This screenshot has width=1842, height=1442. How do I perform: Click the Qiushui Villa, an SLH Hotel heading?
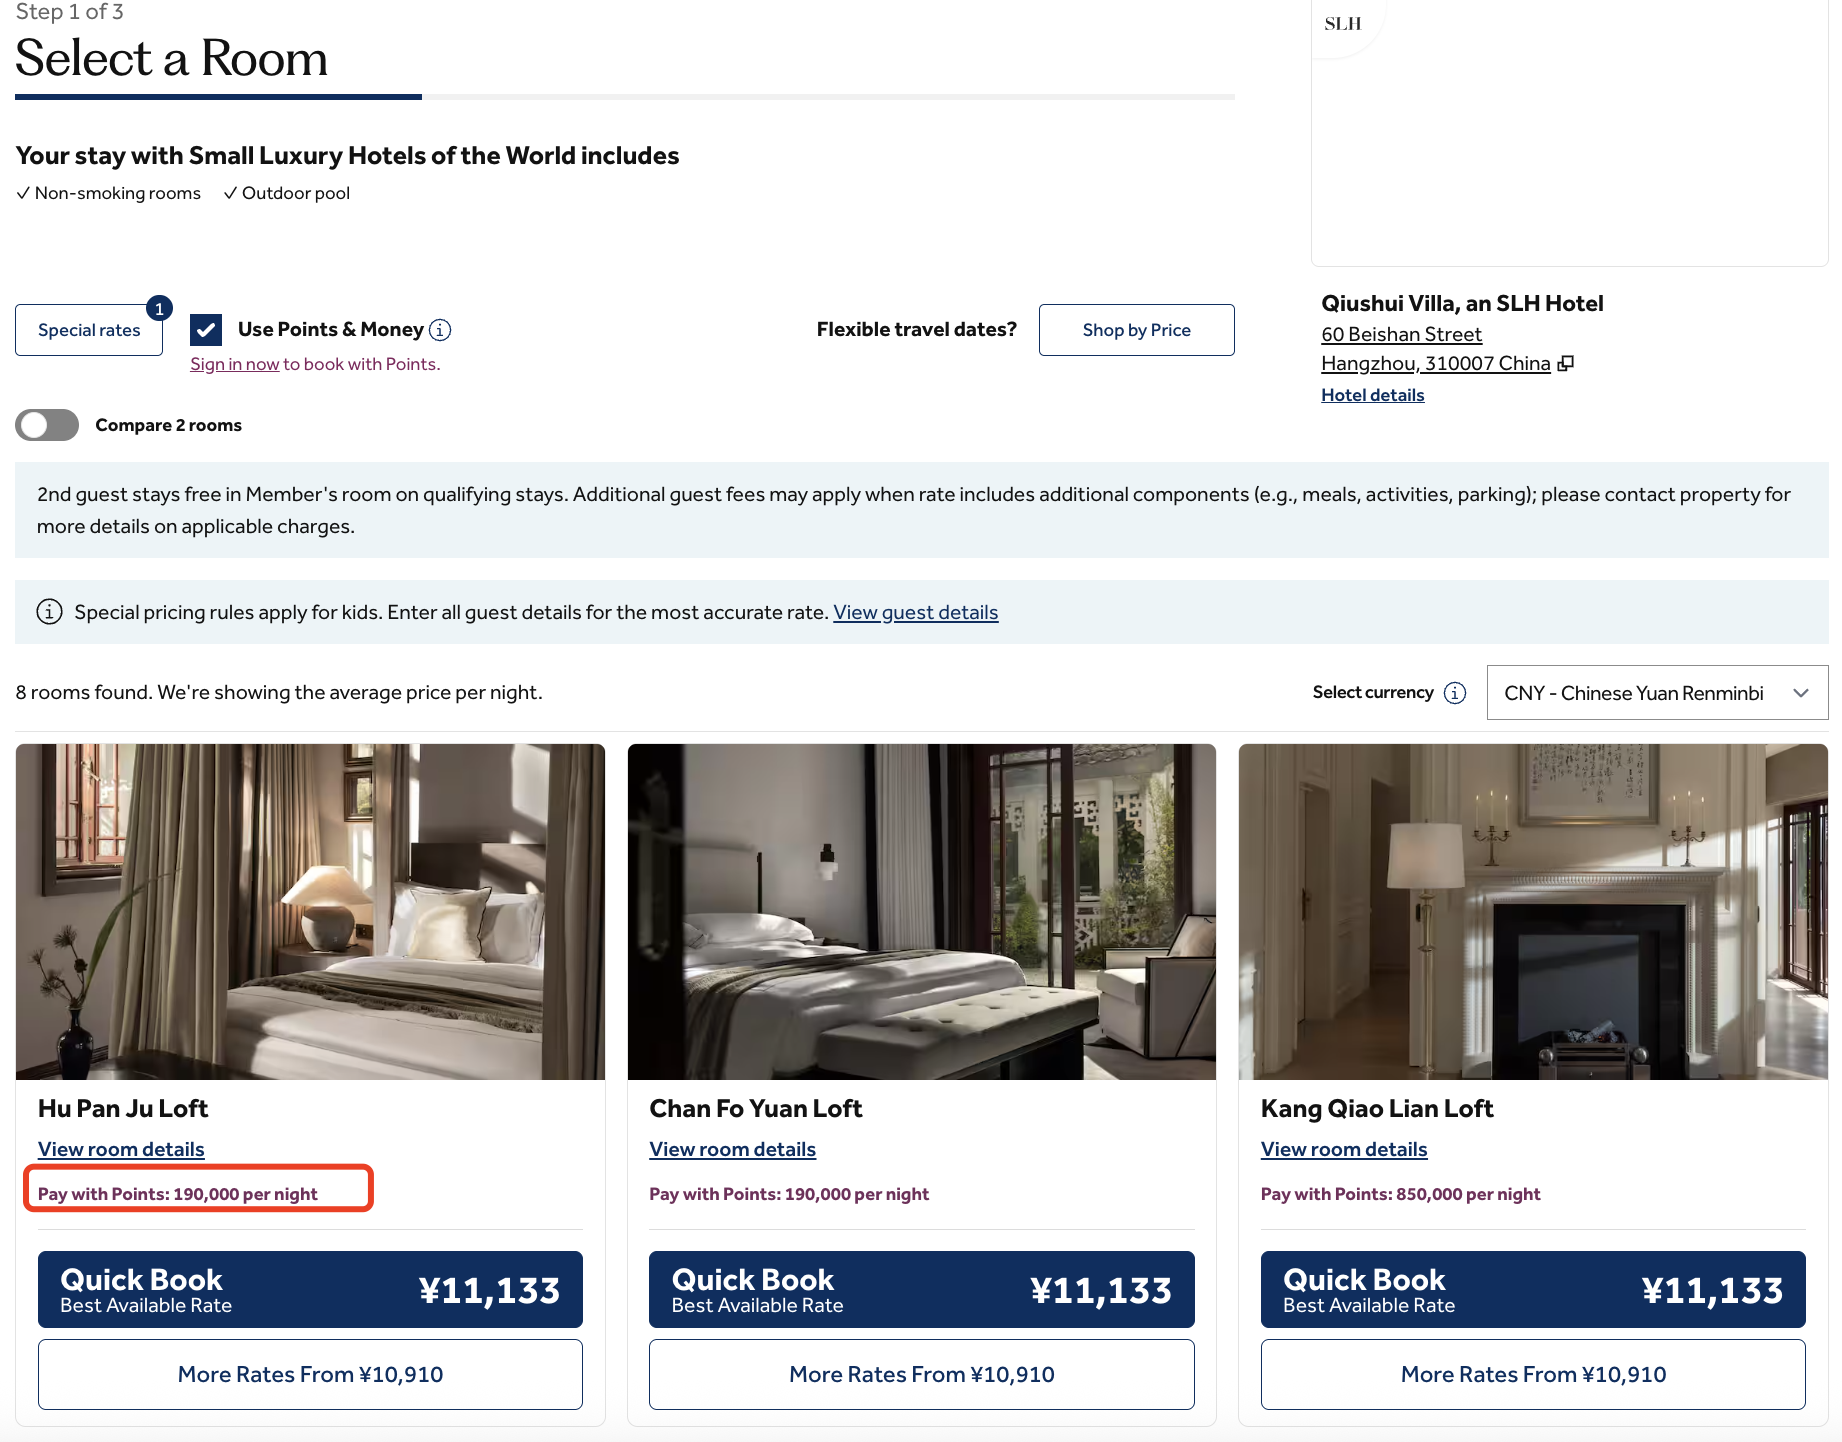click(1462, 304)
